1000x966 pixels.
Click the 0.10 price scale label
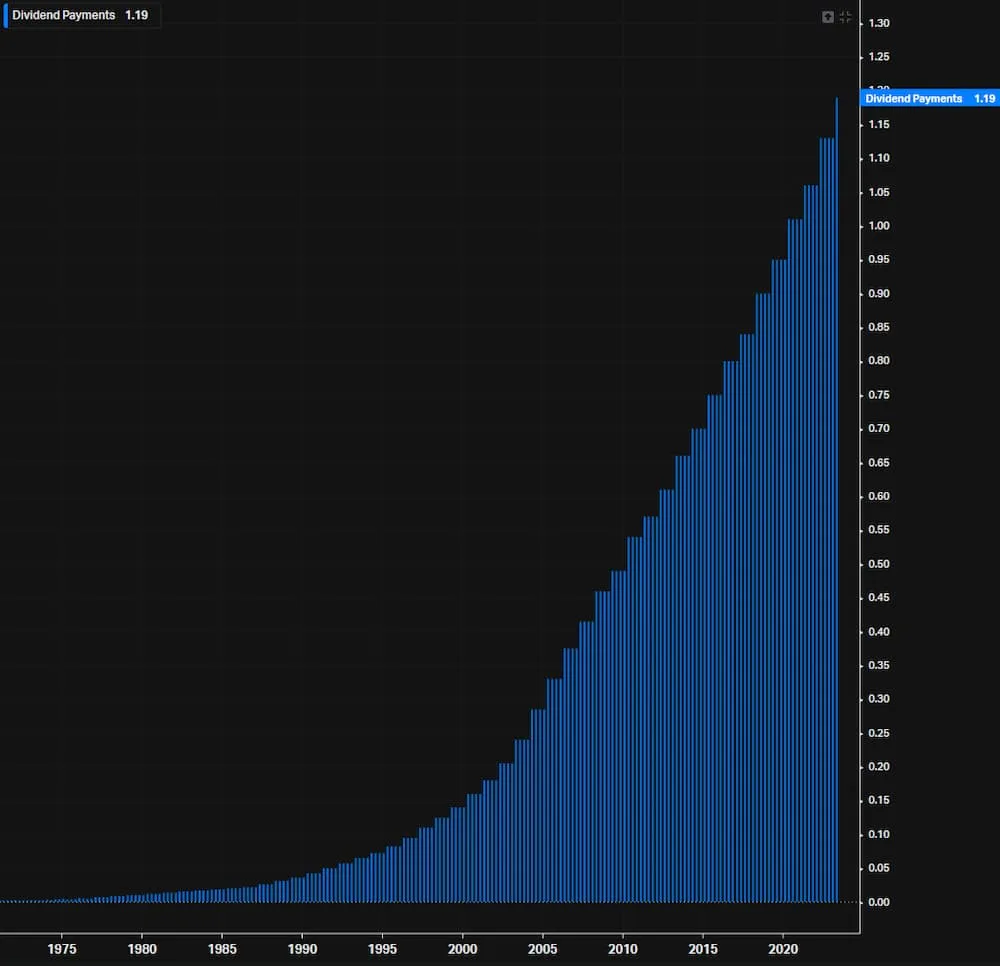879,834
